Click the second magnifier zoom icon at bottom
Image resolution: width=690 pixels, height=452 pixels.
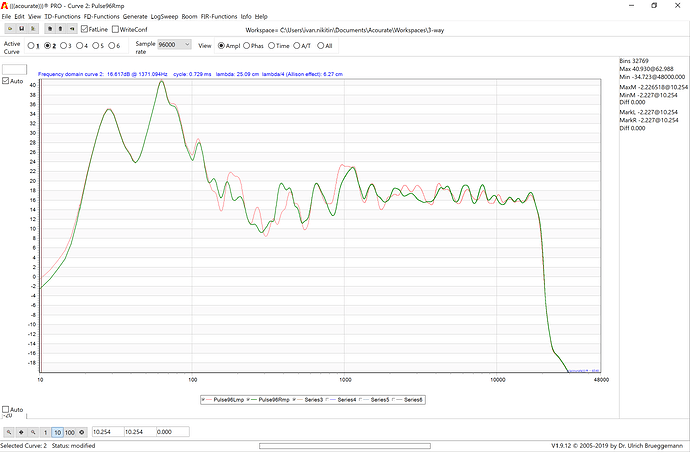[33, 432]
